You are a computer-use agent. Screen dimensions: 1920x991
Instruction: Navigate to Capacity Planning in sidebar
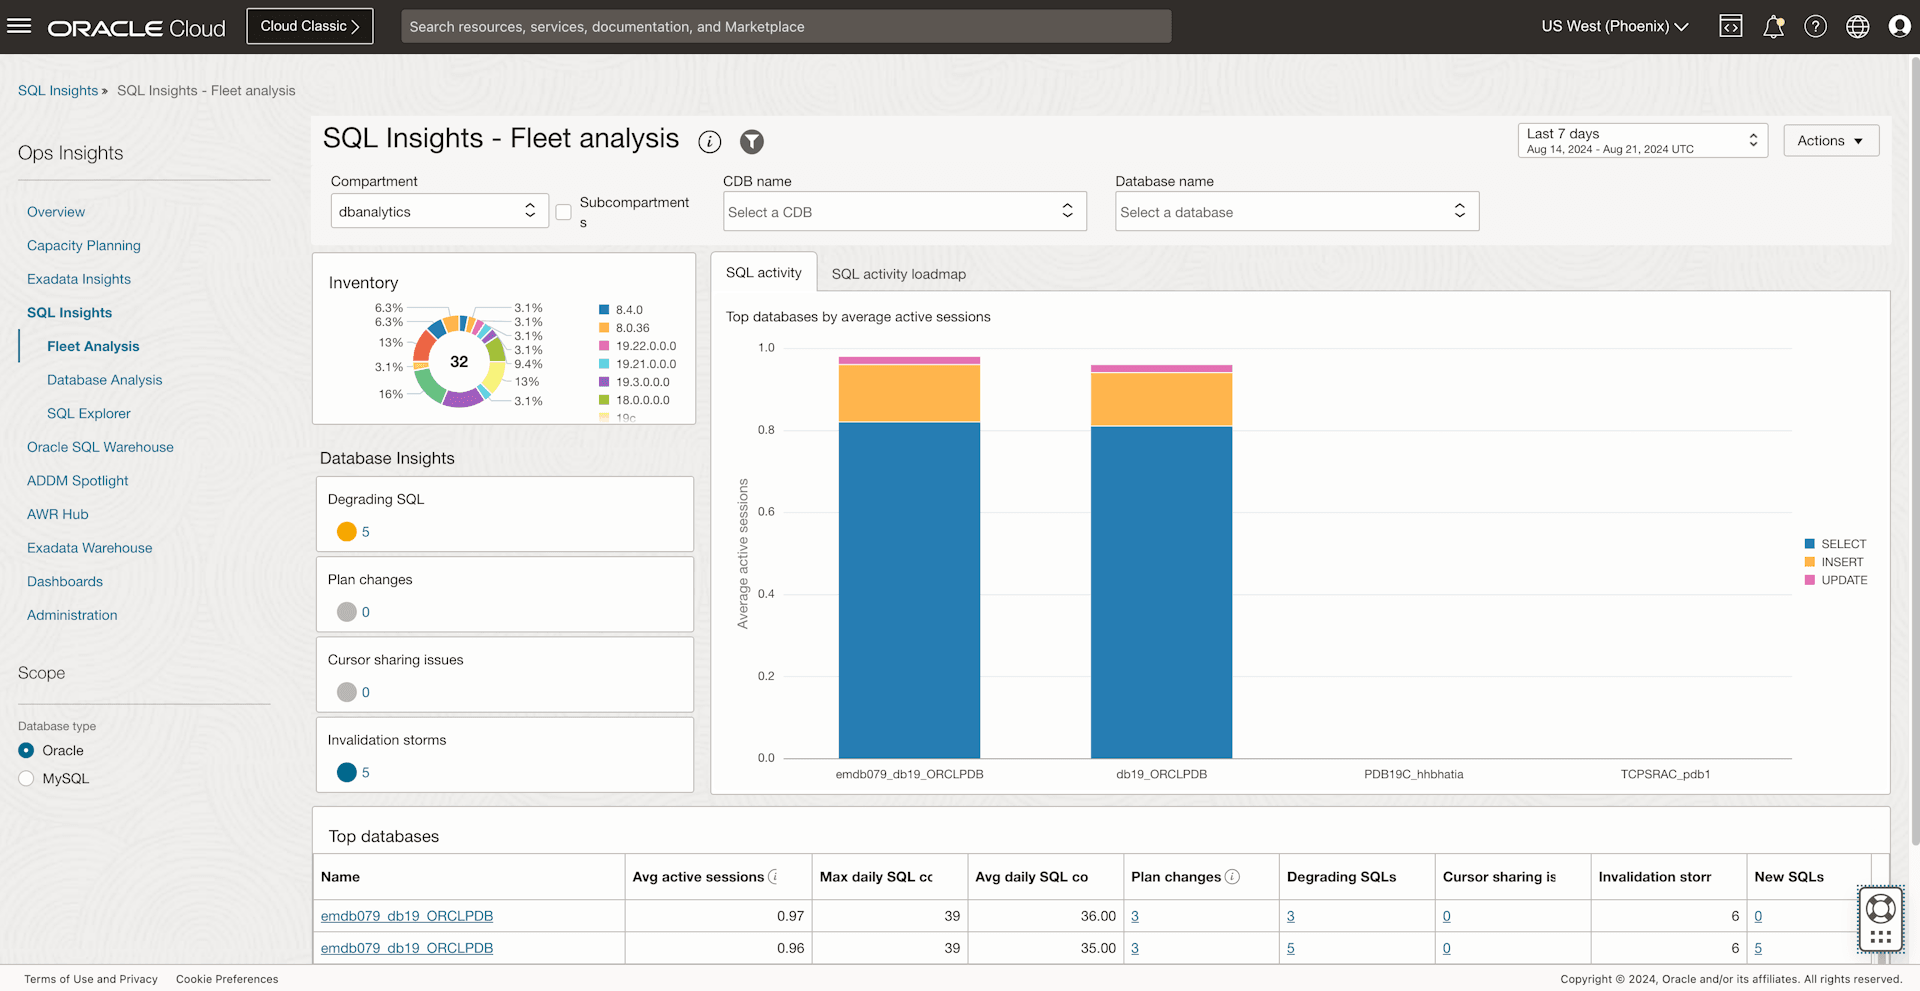point(83,245)
